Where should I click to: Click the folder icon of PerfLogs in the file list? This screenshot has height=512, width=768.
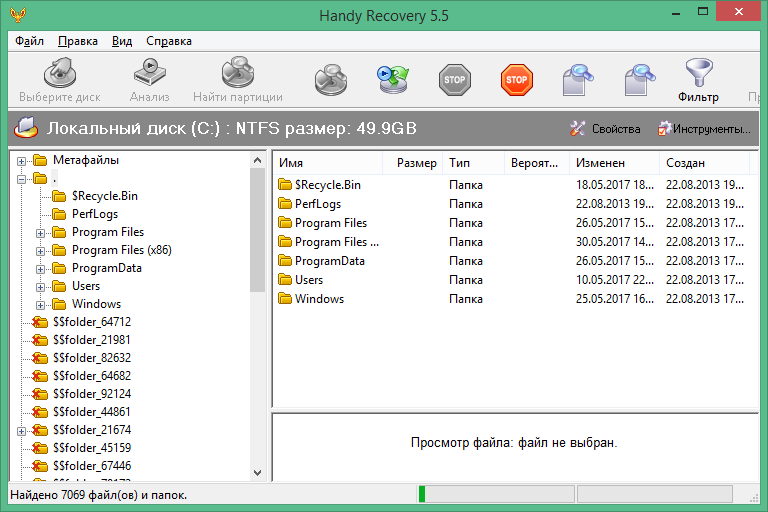click(x=285, y=203)
